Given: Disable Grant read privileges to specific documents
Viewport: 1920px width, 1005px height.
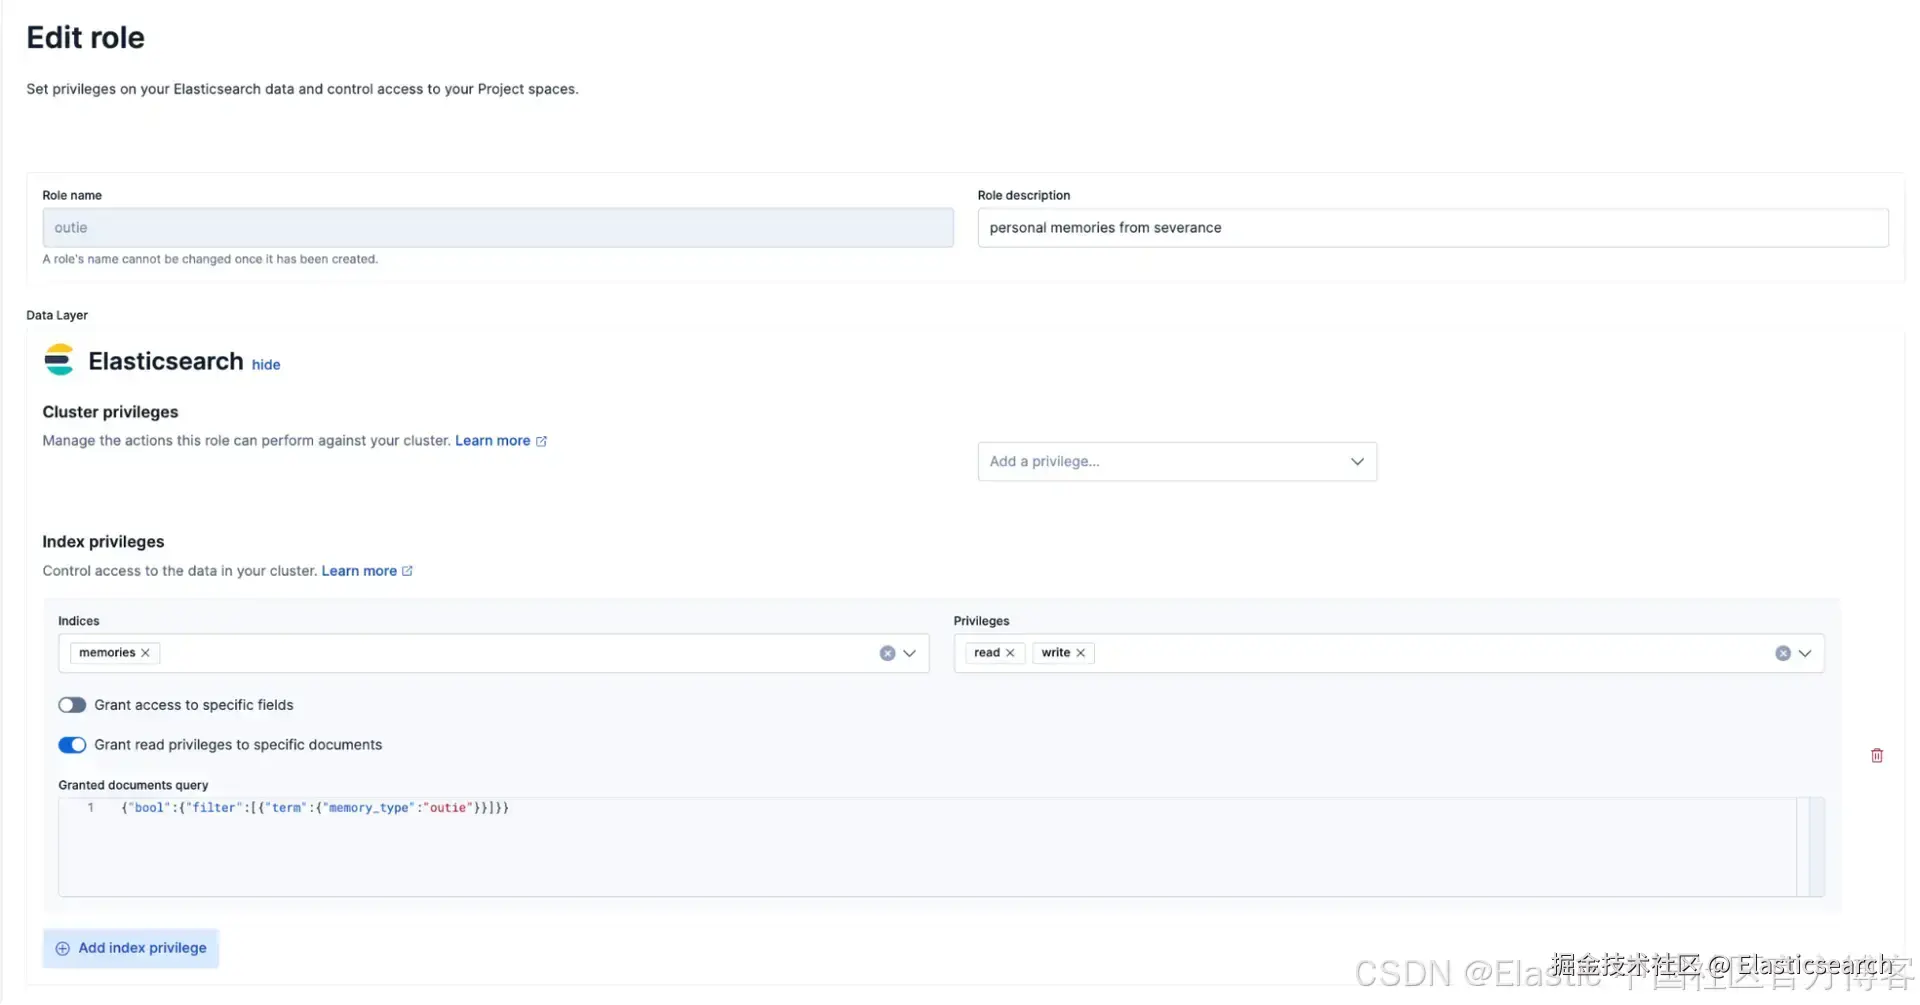Looking at the screenshot, I should tap(72, 745).
